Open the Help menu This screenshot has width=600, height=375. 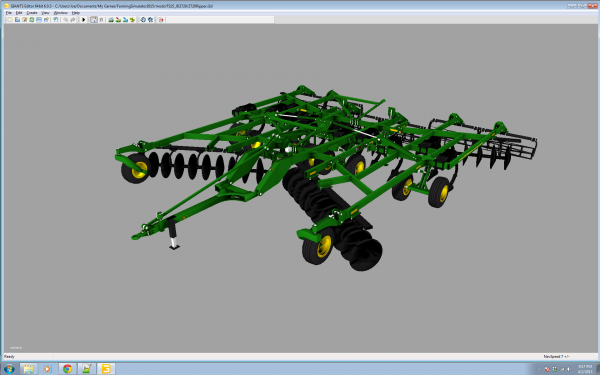pos(75,13)
